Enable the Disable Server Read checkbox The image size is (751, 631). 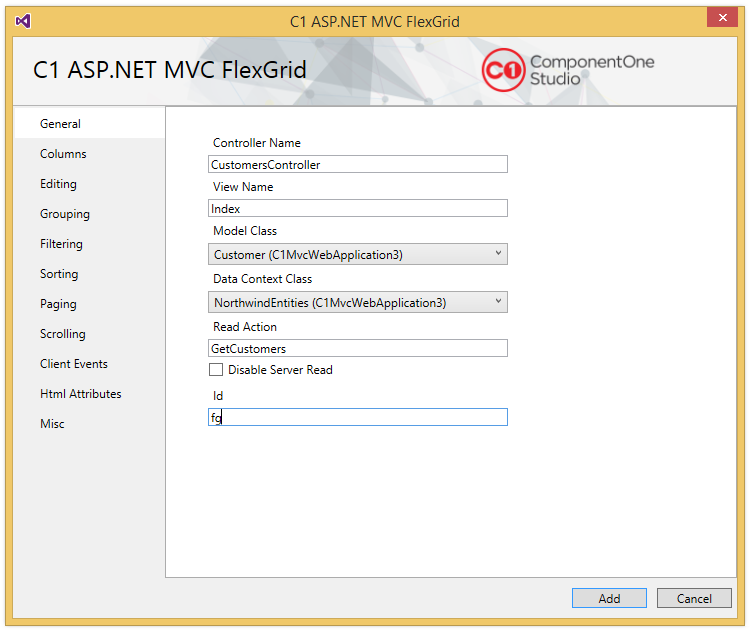[x=216, y=370]
